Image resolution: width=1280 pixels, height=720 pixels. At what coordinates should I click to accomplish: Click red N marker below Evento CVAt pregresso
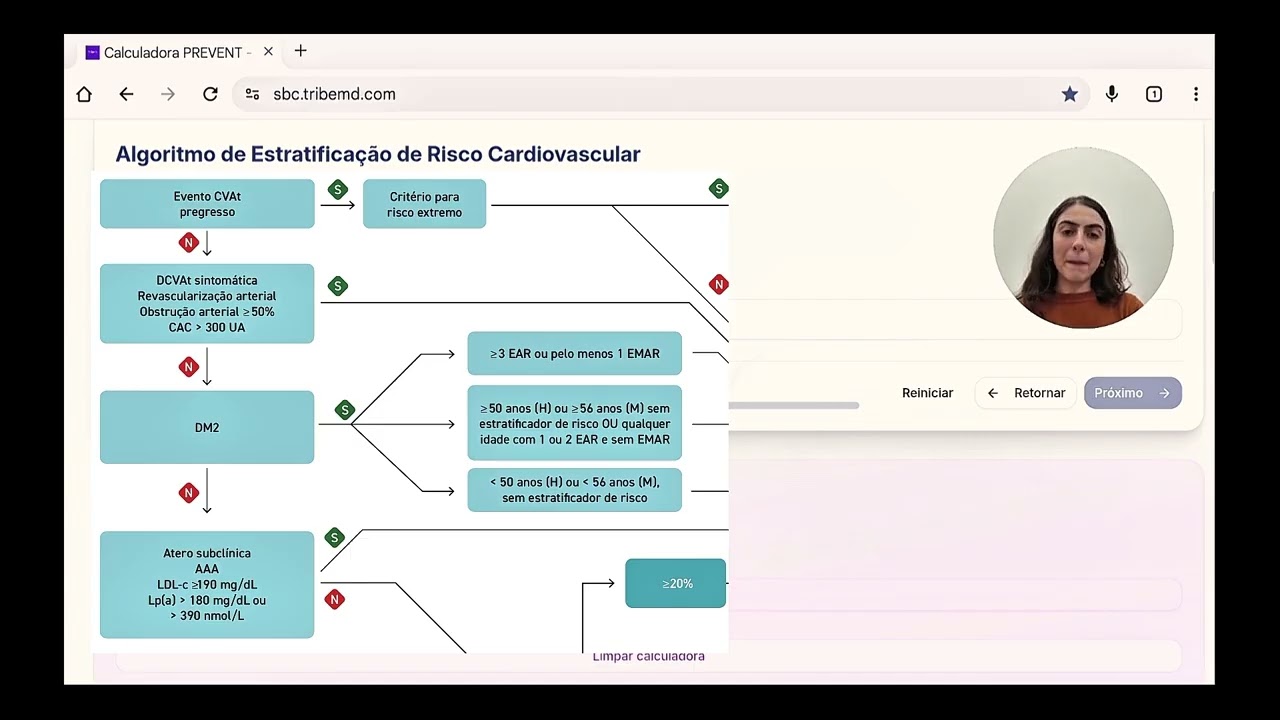coord(188,242)
